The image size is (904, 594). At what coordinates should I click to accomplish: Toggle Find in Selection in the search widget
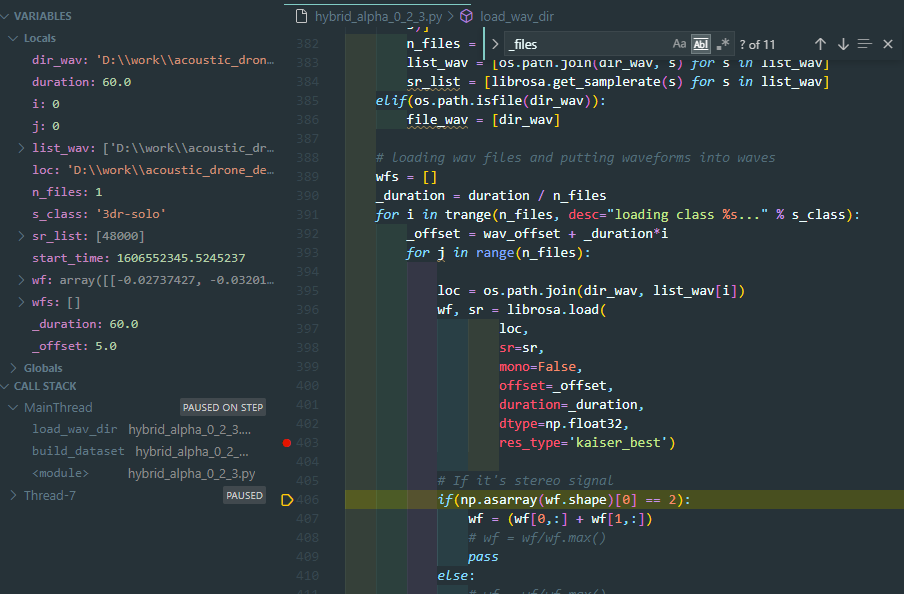tap(866, 44)
